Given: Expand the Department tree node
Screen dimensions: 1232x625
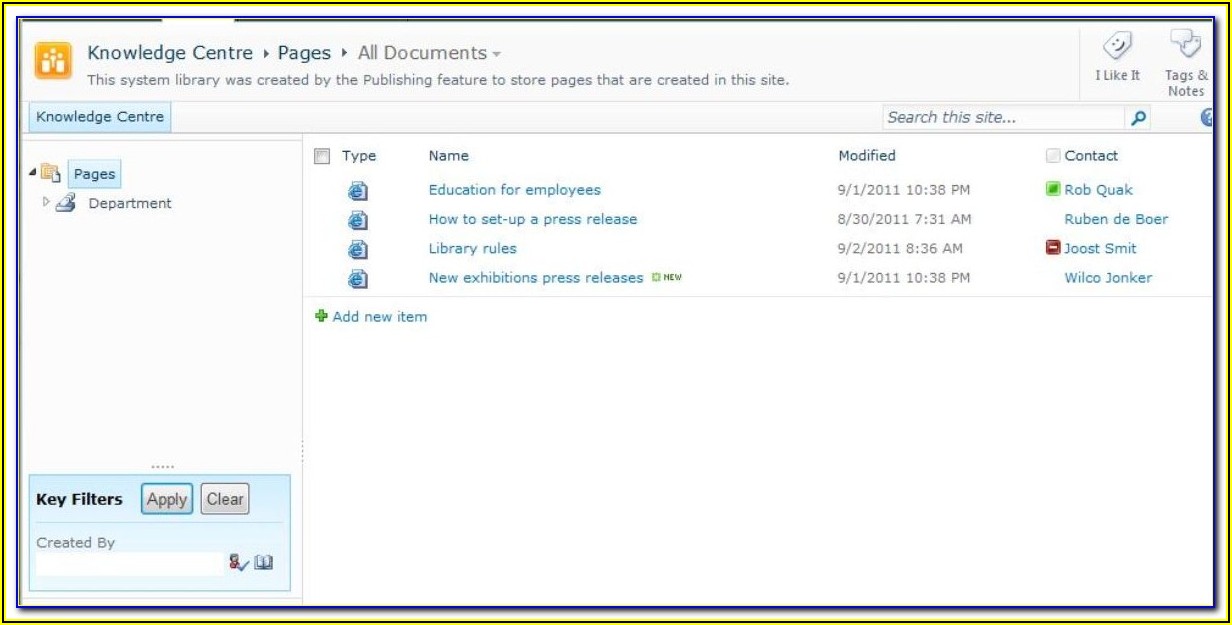Looking at the screenshot, I should 46,203.
